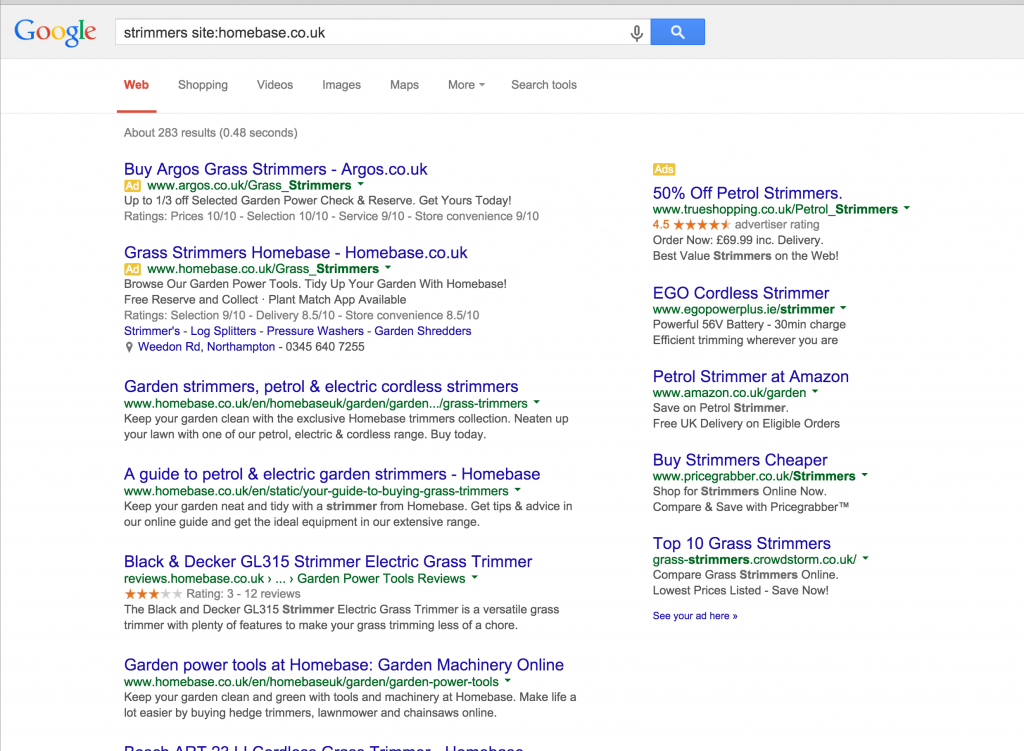The width and height of the screenshot is (1024, 751).
Task: Click Compare & Save with Pricegrabber text
Action: coord(751,507)
